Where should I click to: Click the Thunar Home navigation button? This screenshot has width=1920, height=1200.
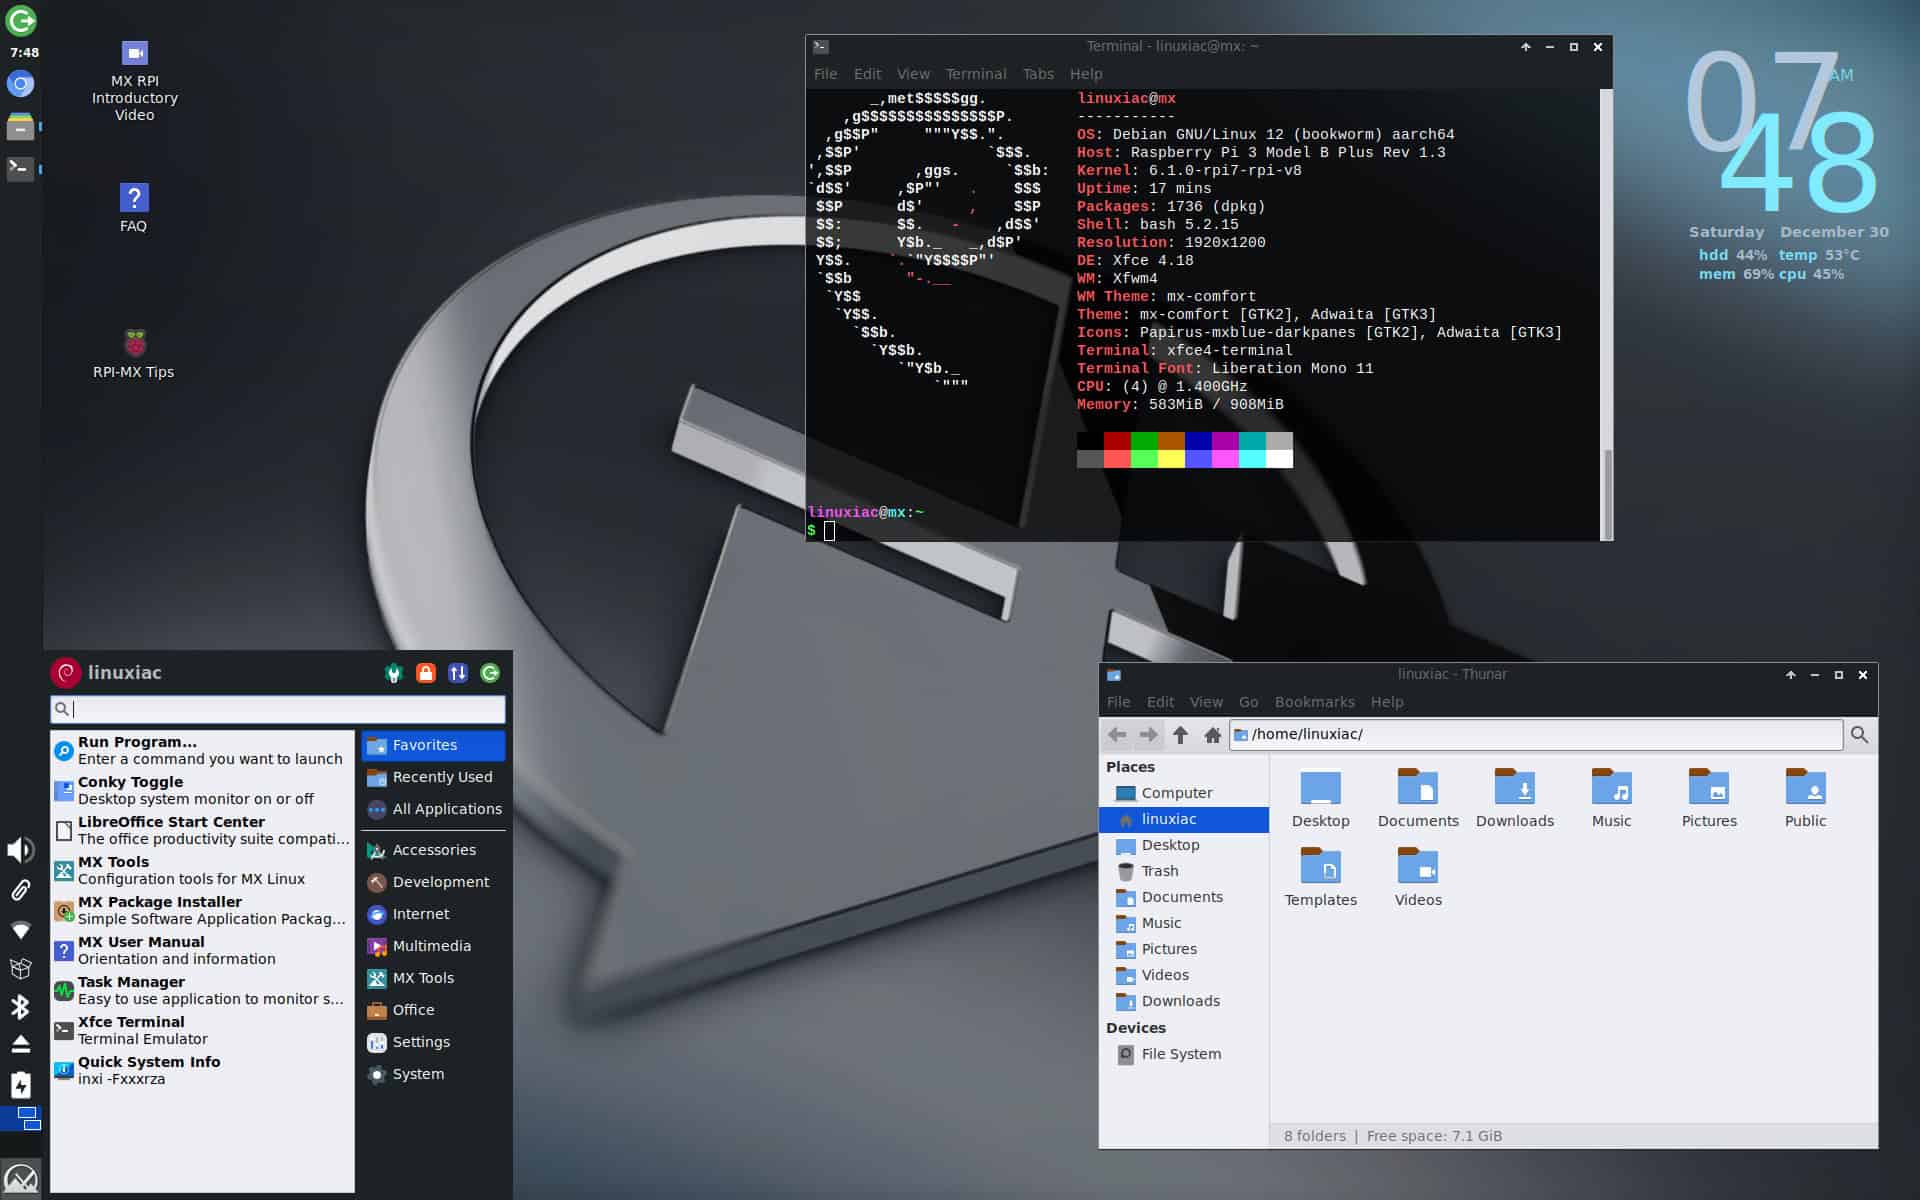click(x=1213, y=735)
